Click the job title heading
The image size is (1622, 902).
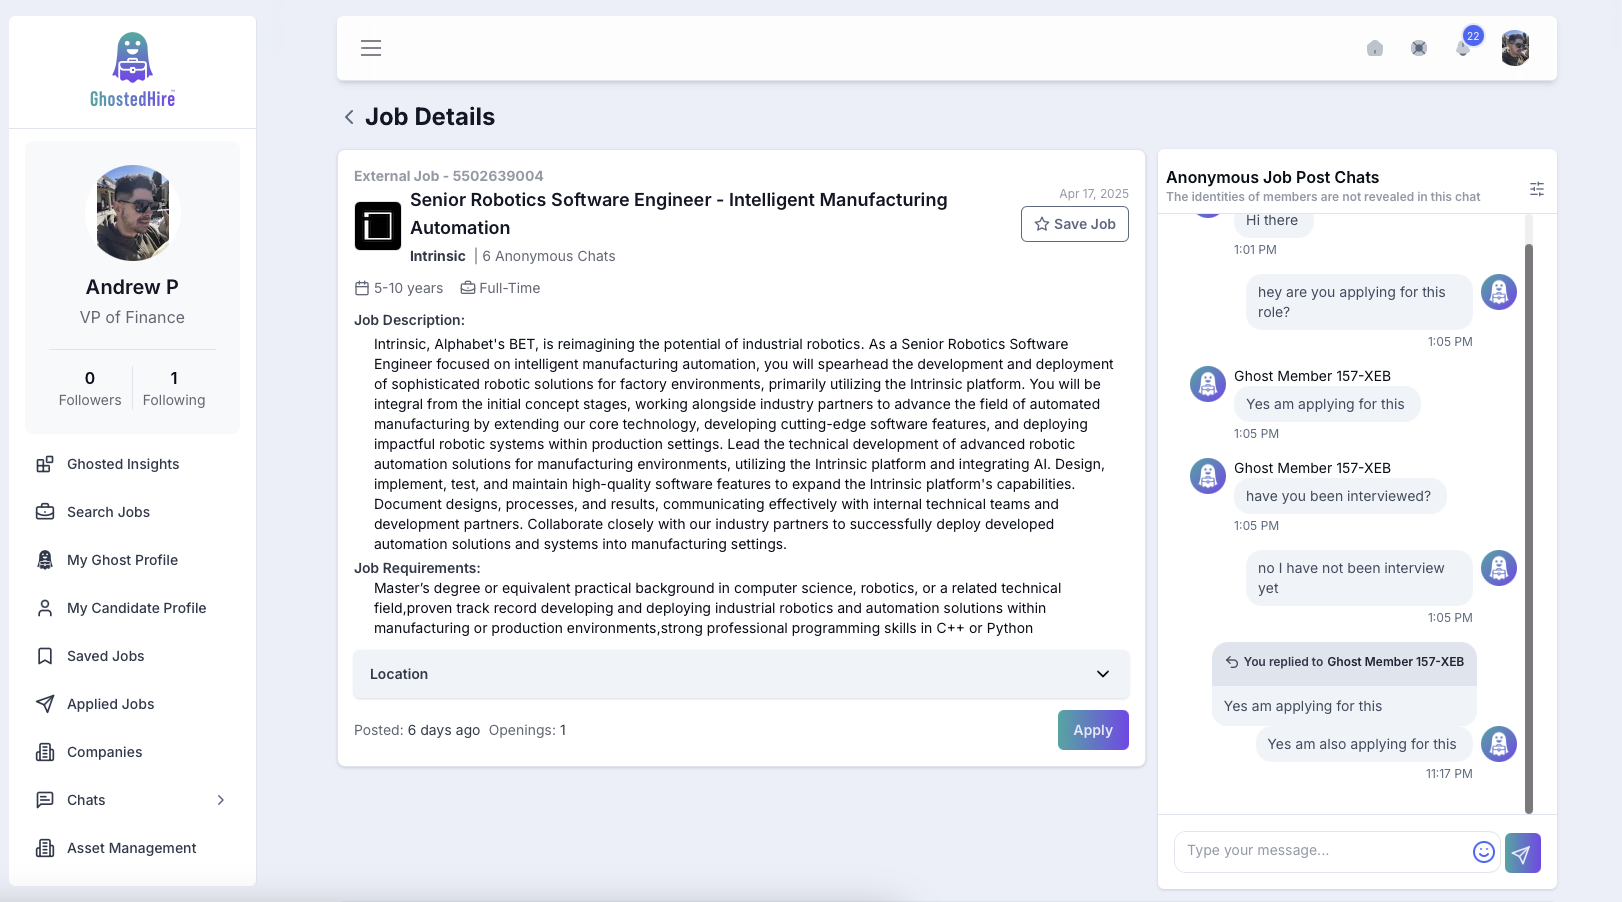[x=679, y=214]
